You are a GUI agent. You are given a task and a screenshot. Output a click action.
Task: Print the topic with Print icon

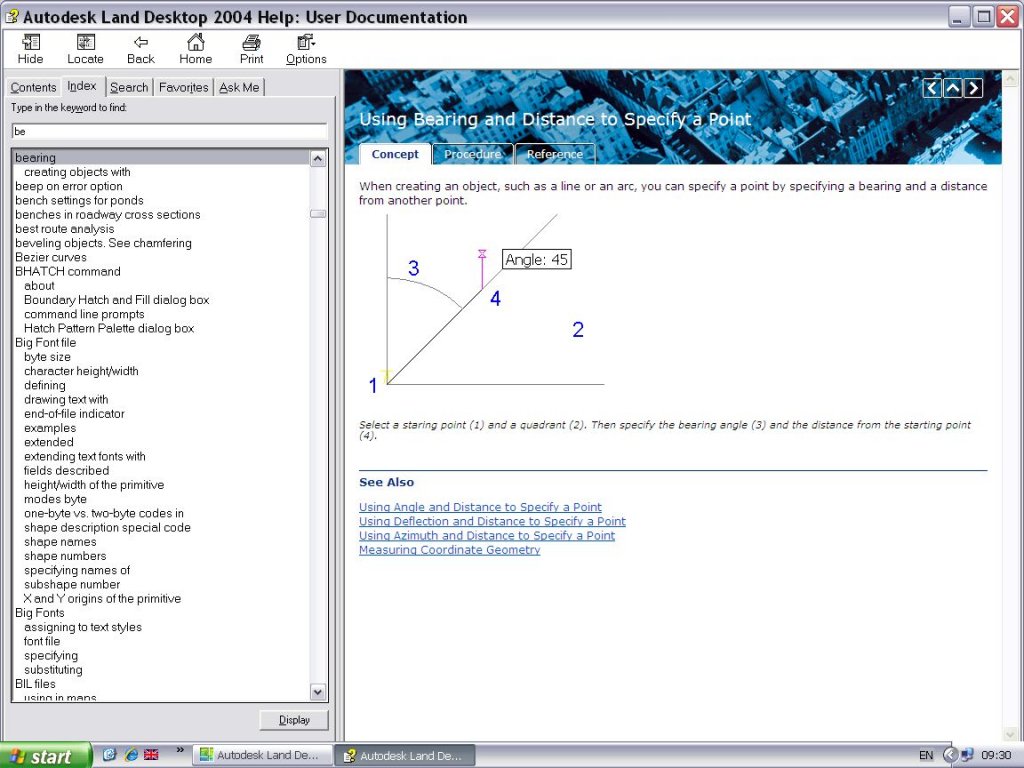pyautogui.click(x=252, y=43)
